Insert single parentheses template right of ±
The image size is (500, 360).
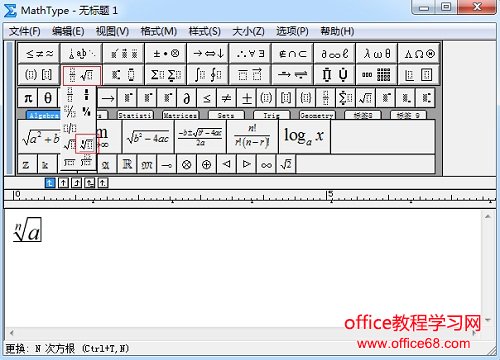266,98
